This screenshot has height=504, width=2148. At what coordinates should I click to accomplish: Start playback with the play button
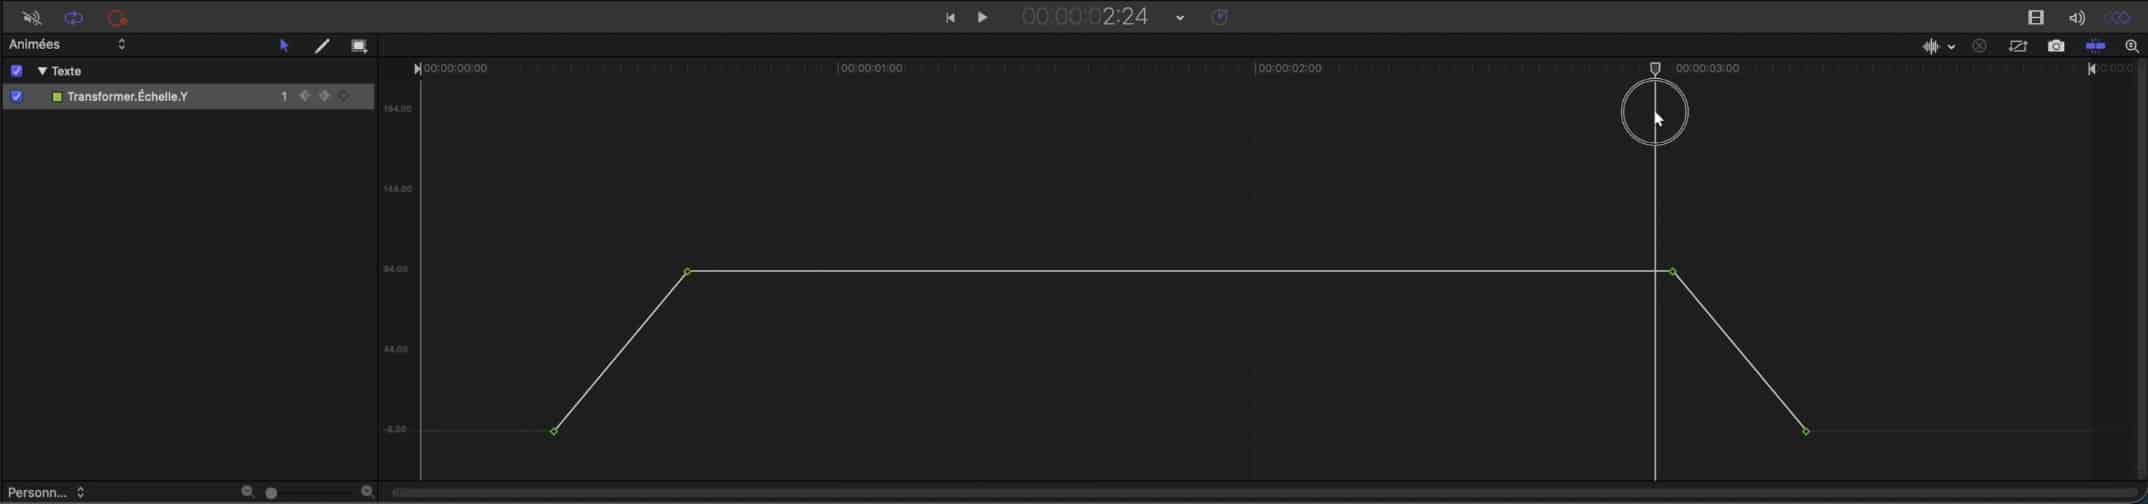(982, 17)
